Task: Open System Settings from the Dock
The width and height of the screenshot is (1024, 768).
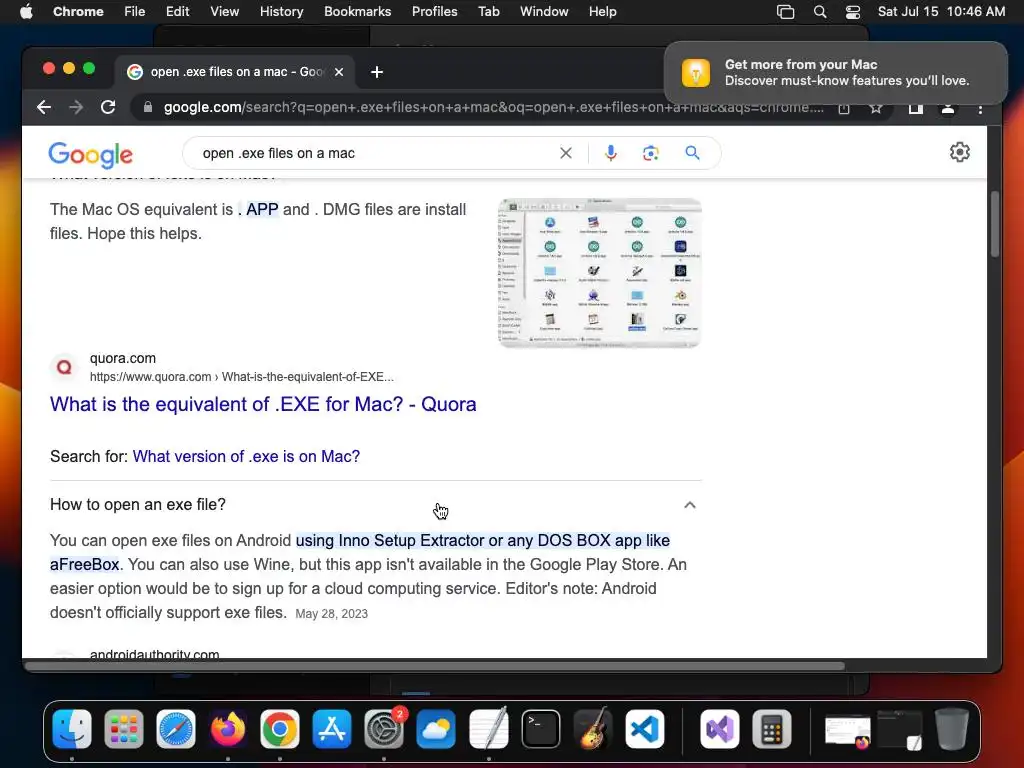Action: (384, 729)
